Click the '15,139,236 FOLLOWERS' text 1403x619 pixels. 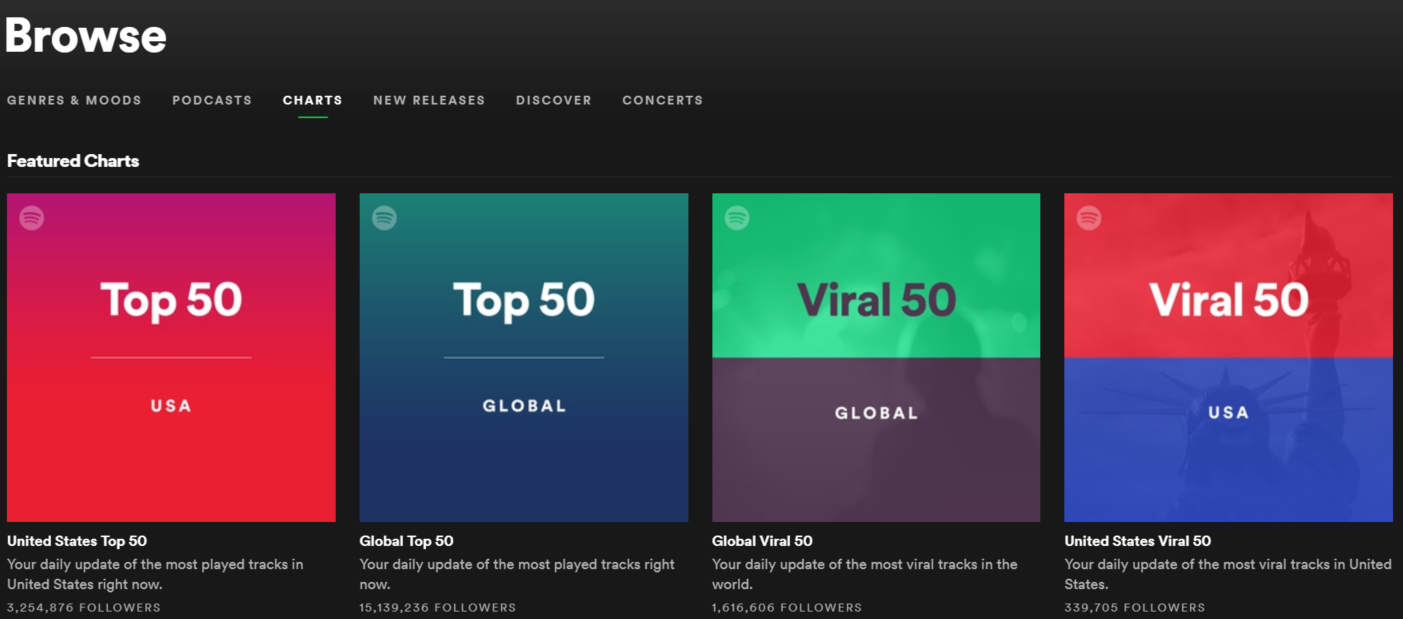(438, 607)
